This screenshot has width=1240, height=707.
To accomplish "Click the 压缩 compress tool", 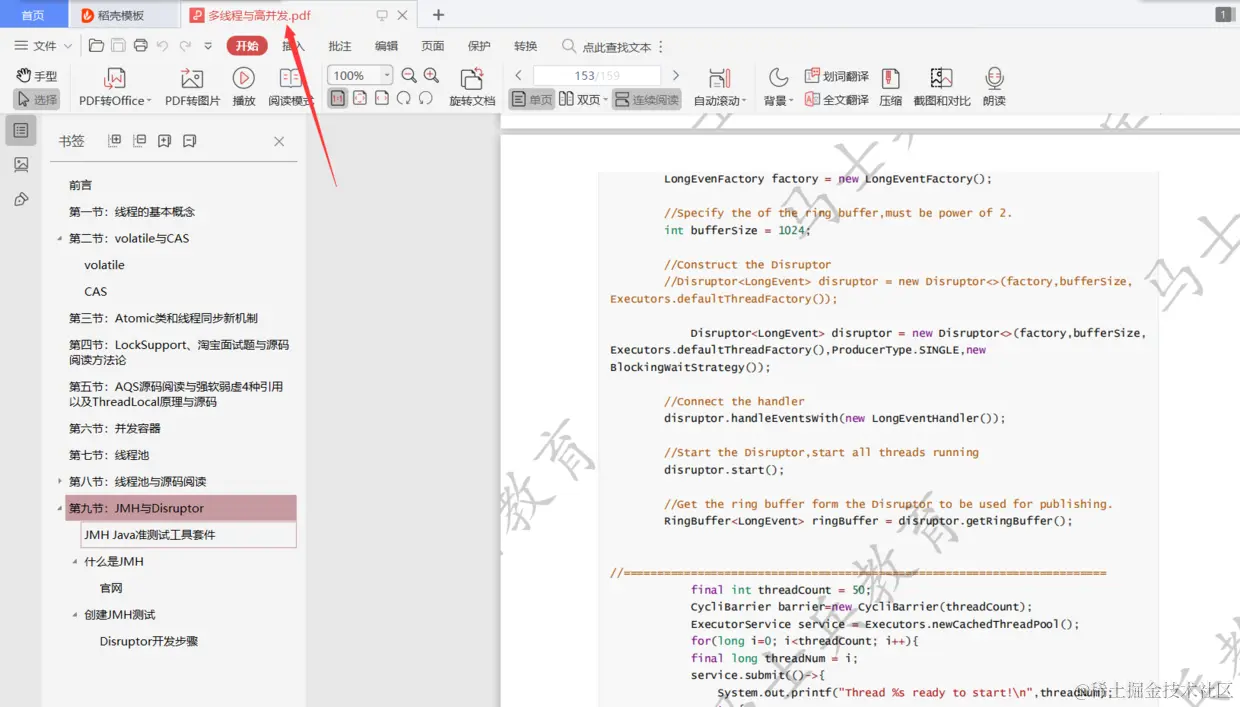I will point(890,87).
